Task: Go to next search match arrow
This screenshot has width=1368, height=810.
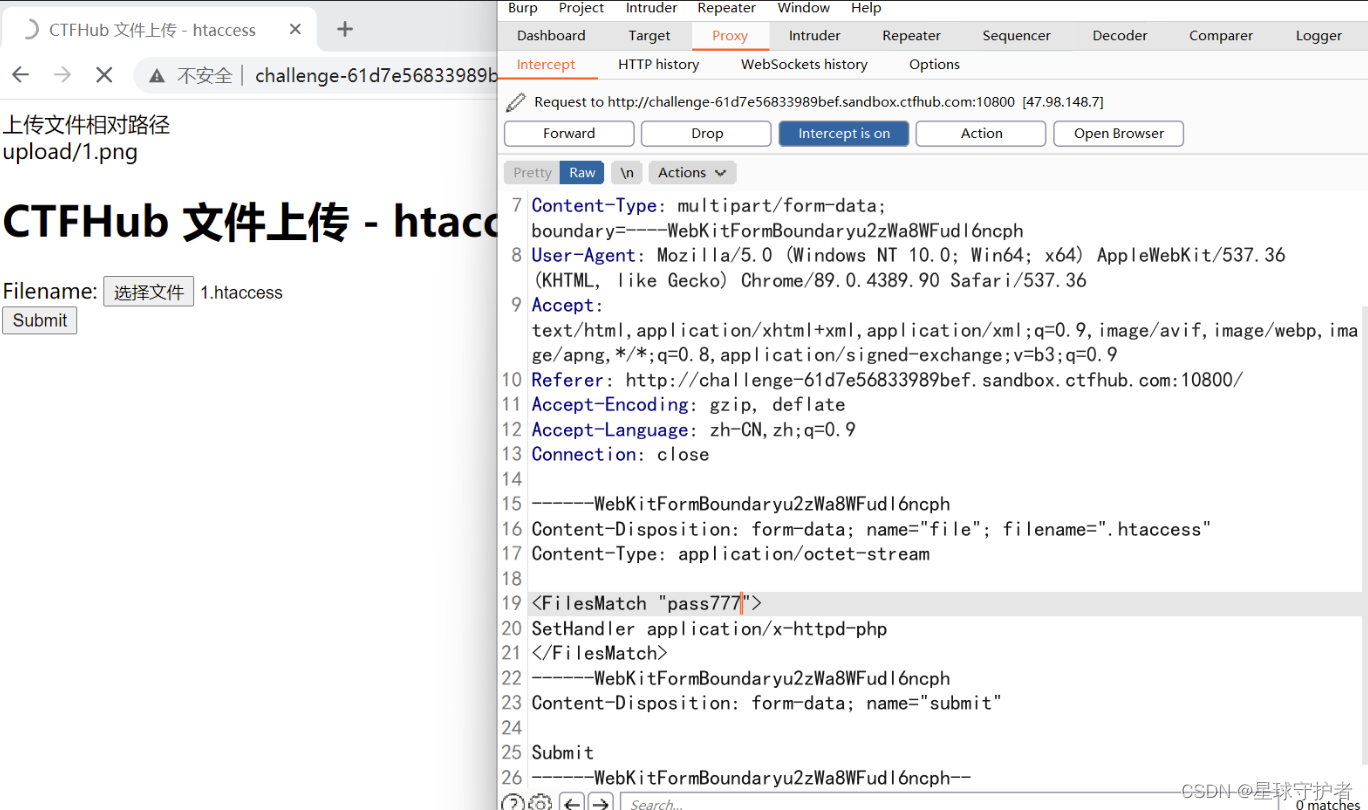Action: pyautogui.click(x=601, y=803)
